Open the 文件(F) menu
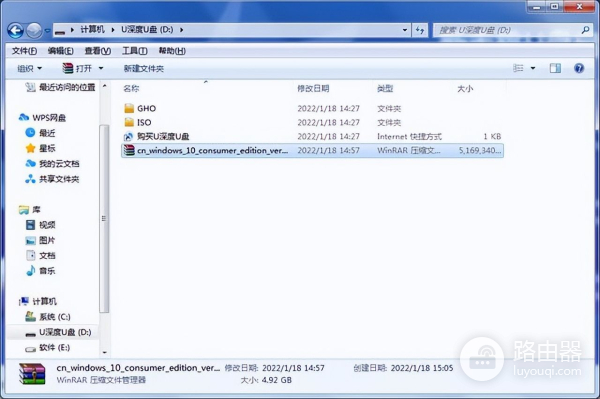The image size is (600, 399). point(24,51)
